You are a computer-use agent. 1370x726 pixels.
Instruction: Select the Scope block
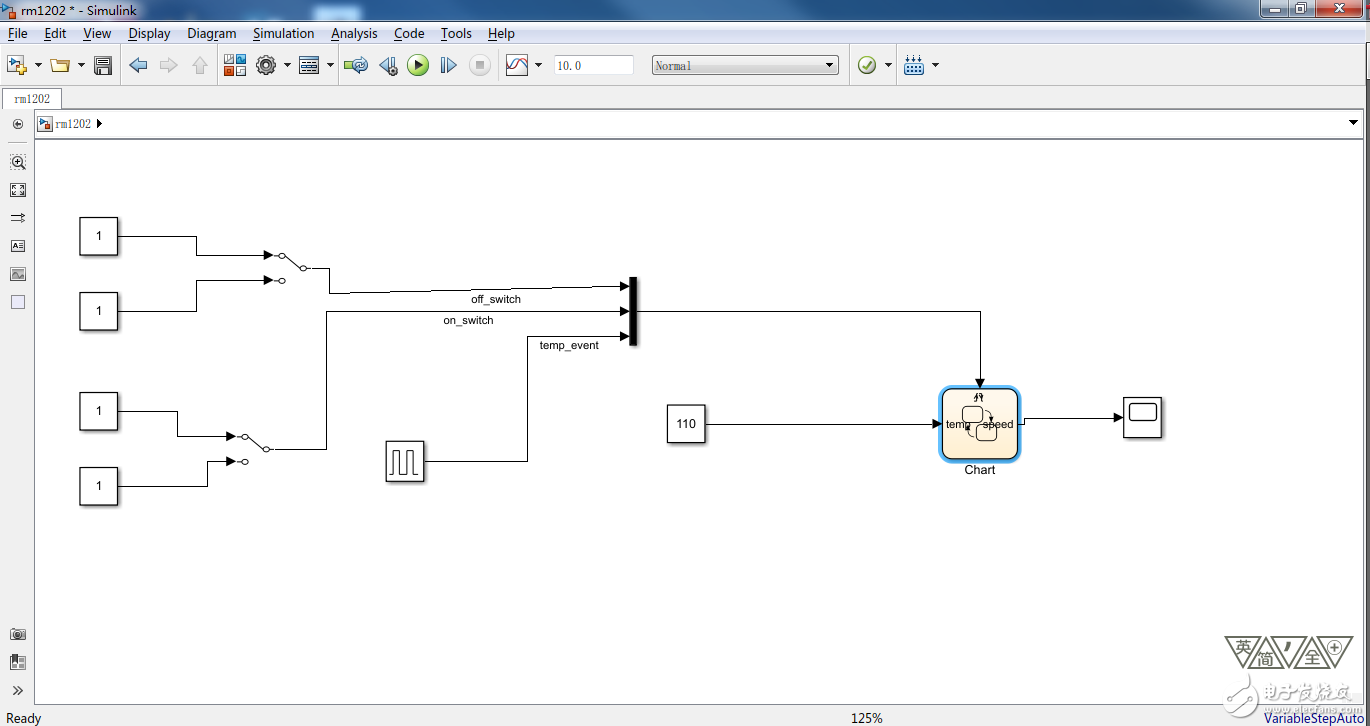[1142, 417]
